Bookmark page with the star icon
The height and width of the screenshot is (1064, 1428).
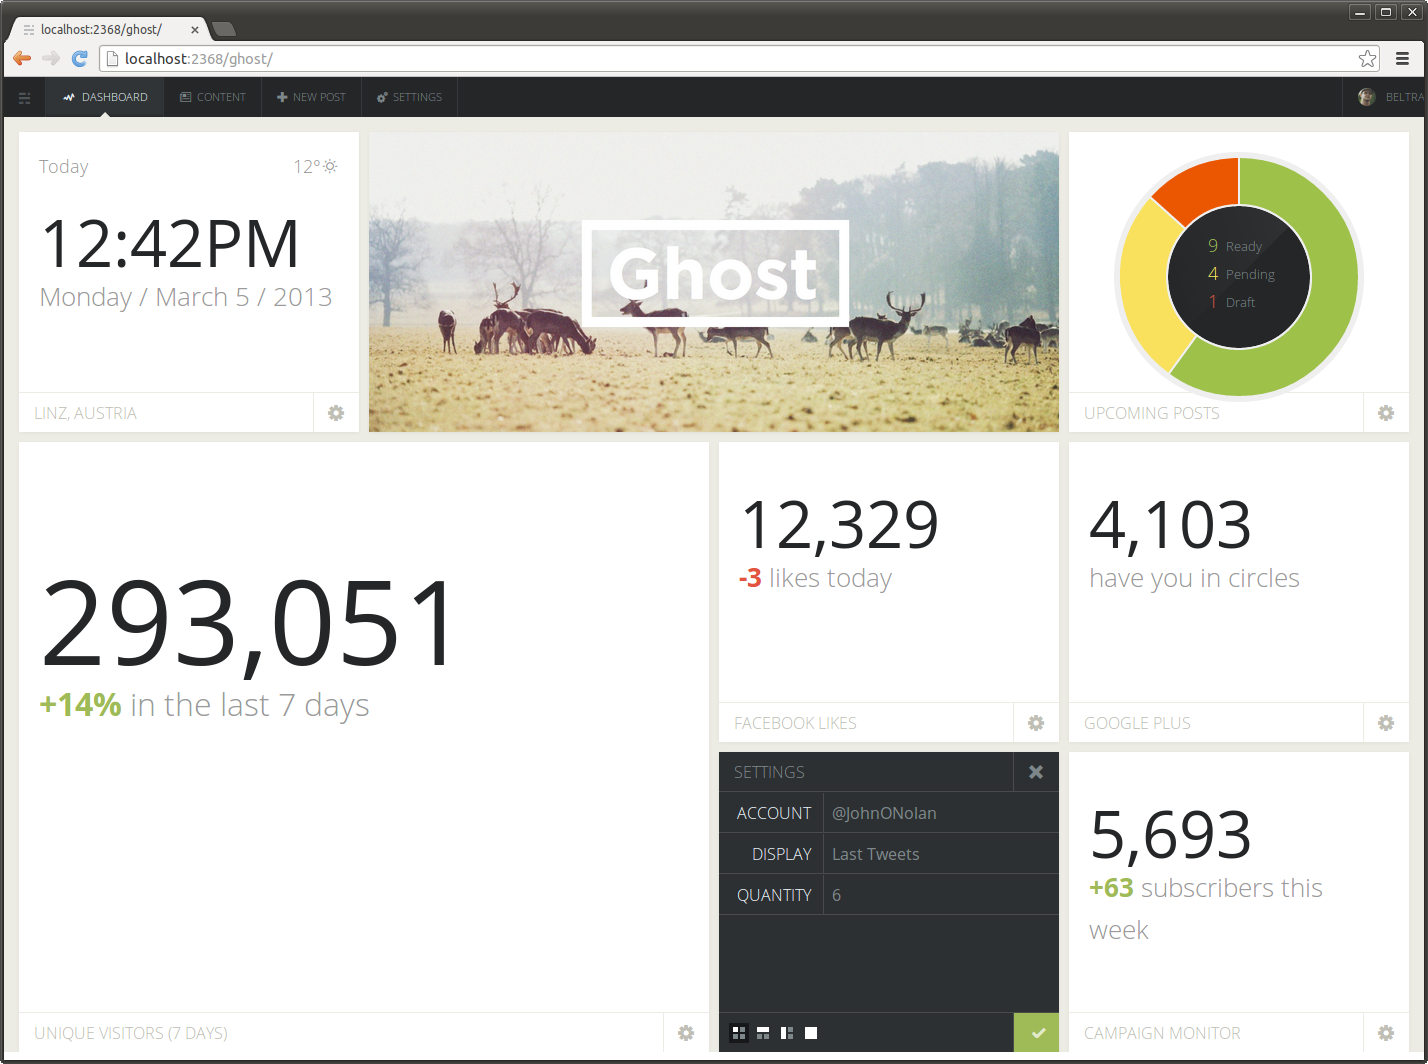[1367, 59]
